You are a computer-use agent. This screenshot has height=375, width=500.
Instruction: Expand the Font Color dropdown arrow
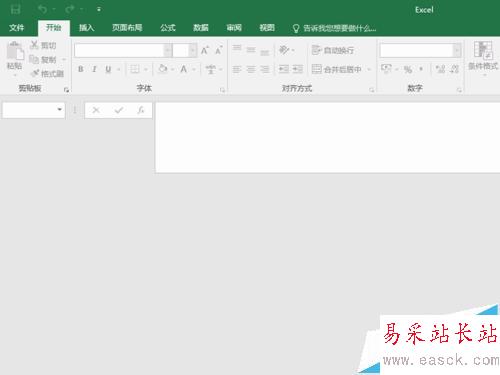tap(193, 69)
